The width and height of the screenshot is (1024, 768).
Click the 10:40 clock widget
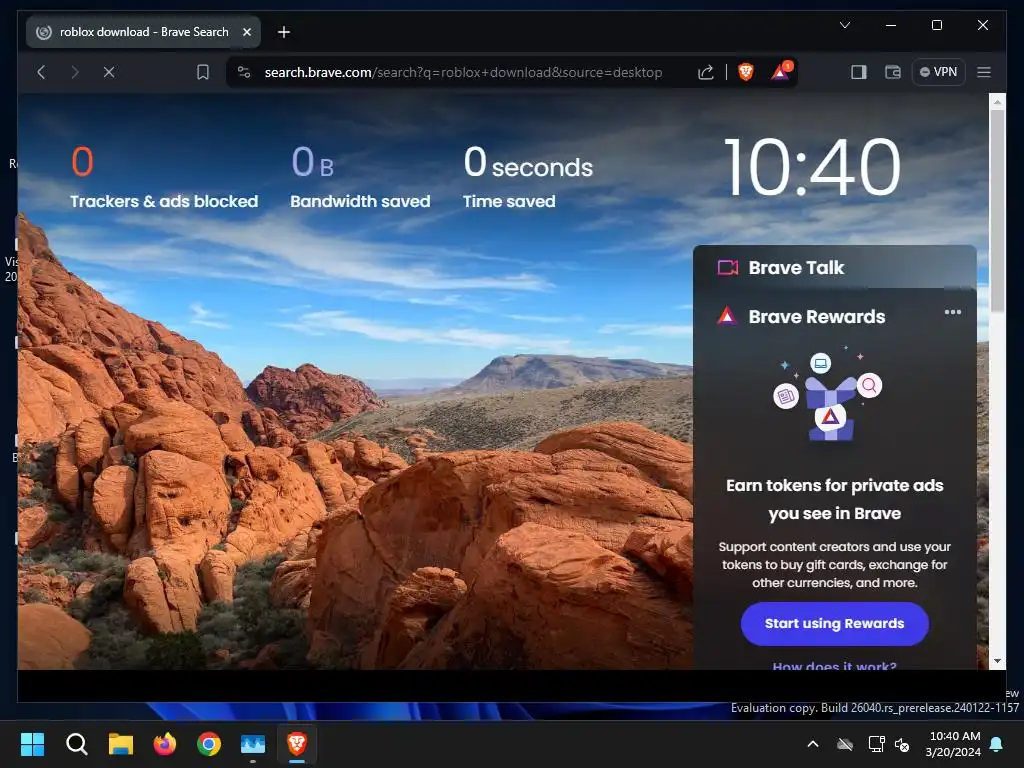(x=812, y=167)
